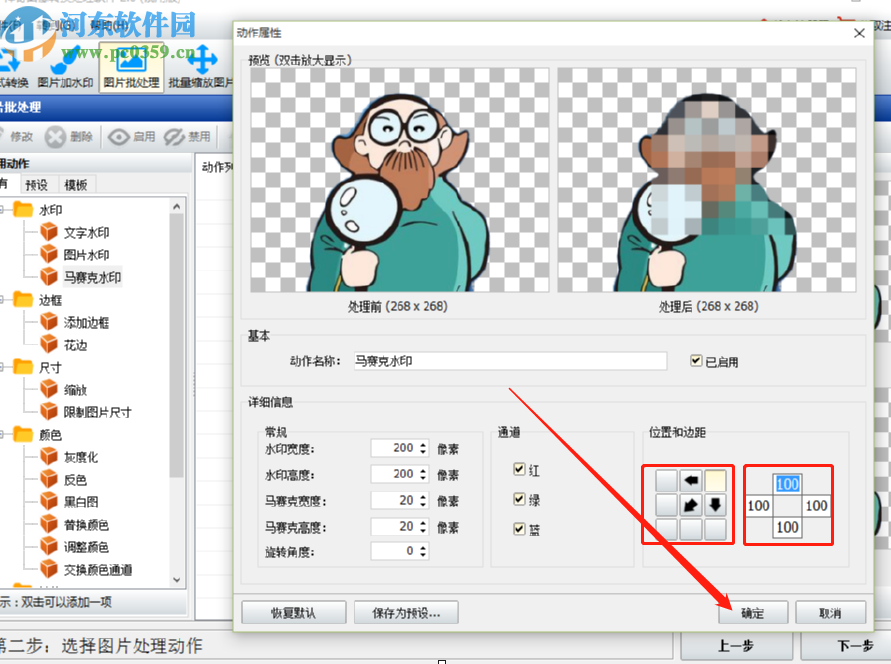The height and width of the screenshot is (664, 891).
Task: Click the down-arrow position button
Action: pos(715,504)
